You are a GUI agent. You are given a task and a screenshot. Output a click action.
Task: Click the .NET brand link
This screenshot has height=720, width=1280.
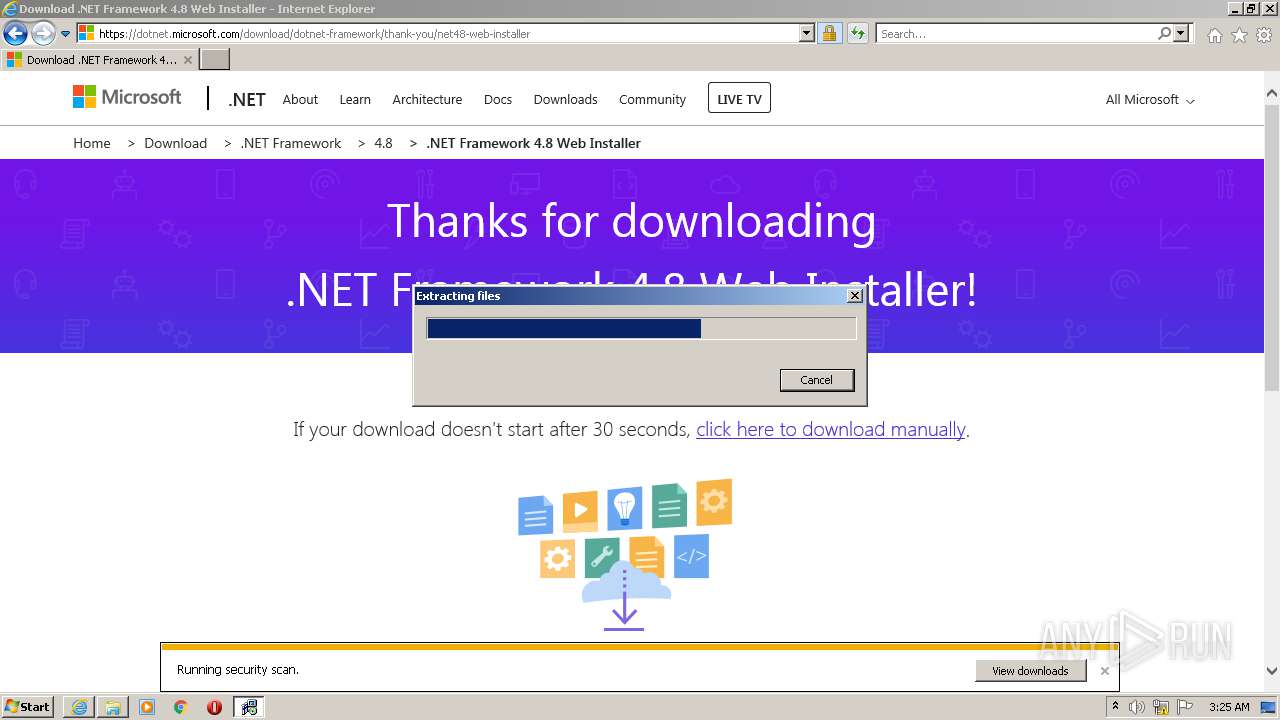tap(247, 99)
